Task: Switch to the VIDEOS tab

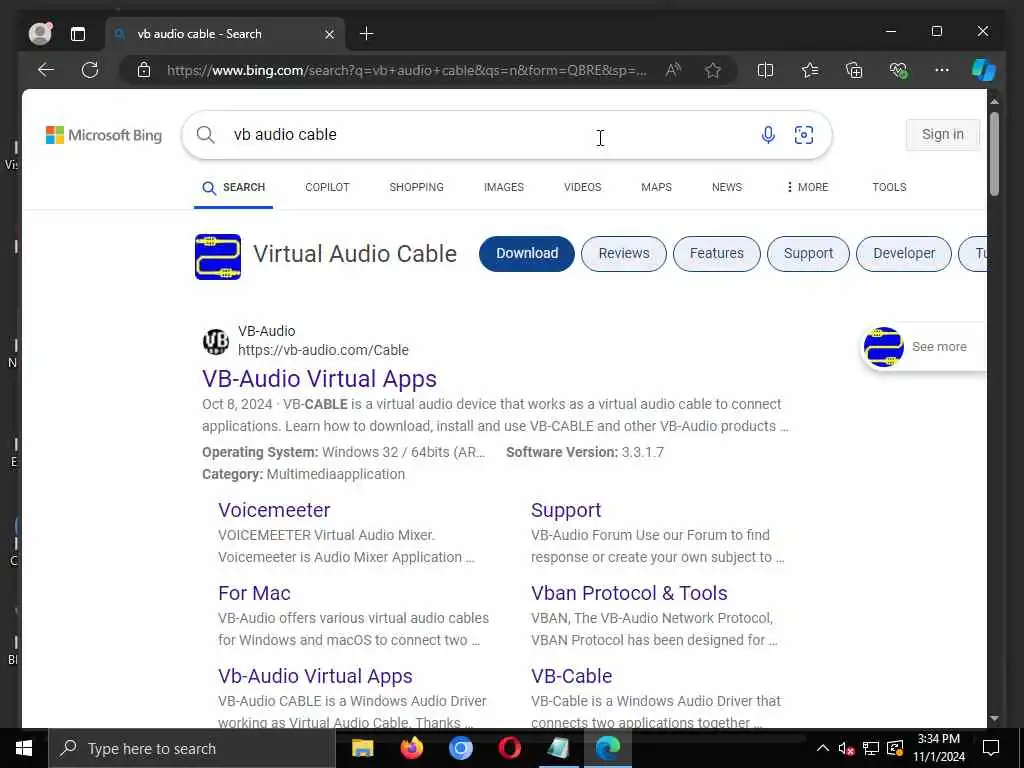Action: click(x=583, y=187)
